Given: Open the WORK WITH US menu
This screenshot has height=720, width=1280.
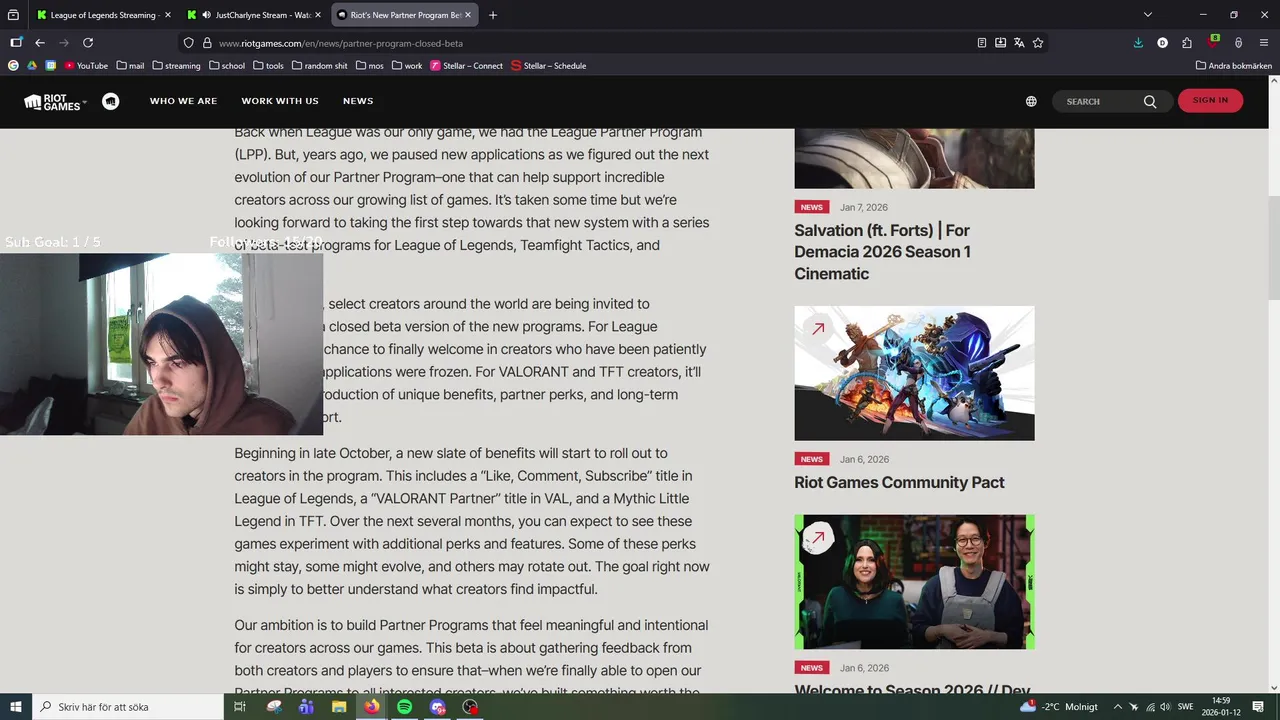Looking at the screenshot, I should click(280, 101).
